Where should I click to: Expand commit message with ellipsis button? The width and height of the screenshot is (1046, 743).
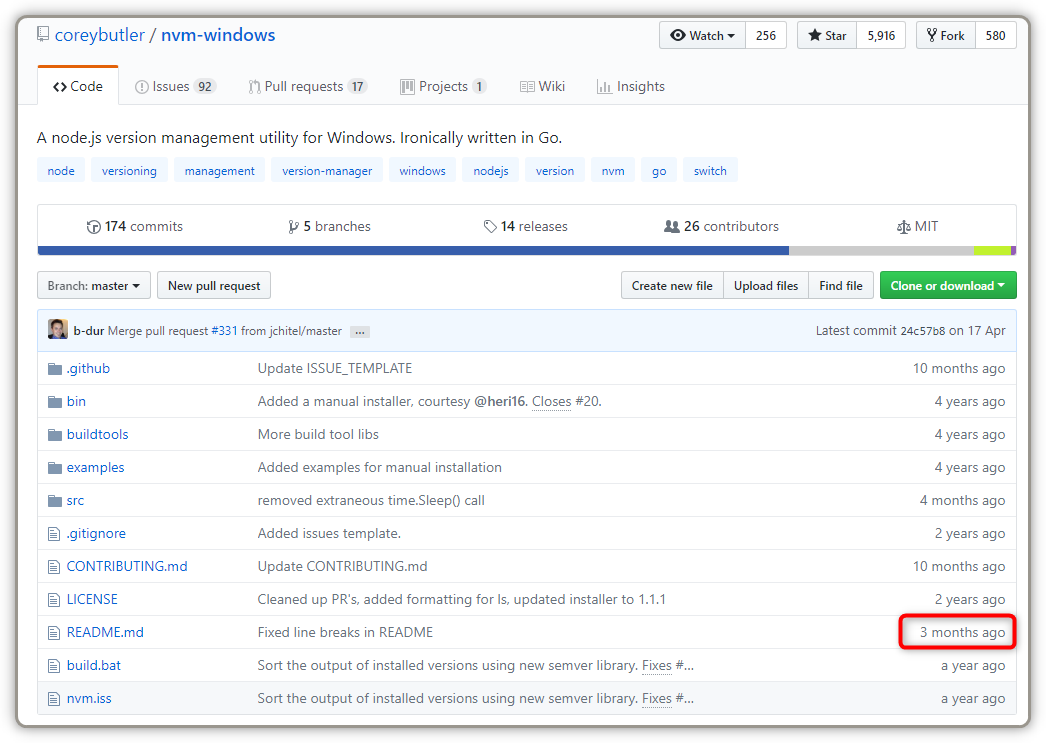click(360, 331)
